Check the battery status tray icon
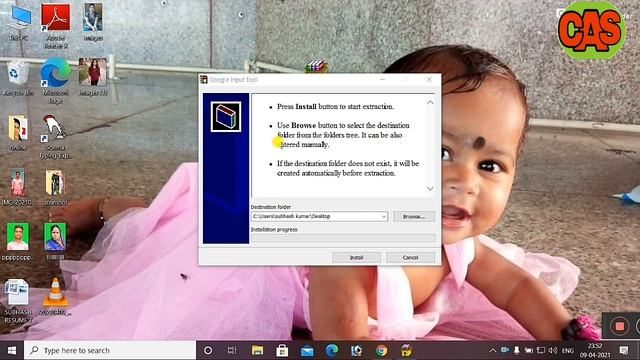Screen dimensions: 640x360 coord(529,350)
